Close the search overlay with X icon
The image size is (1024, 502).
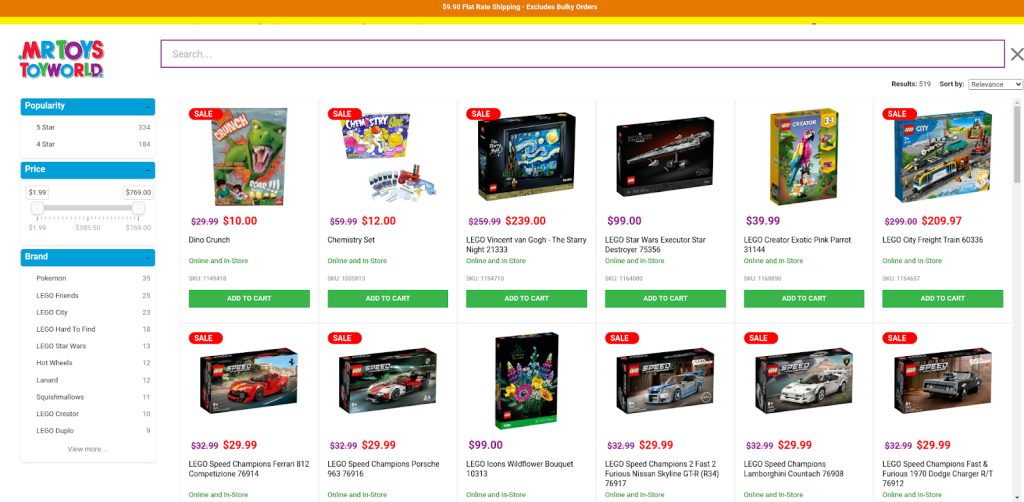click(1016, 54)
